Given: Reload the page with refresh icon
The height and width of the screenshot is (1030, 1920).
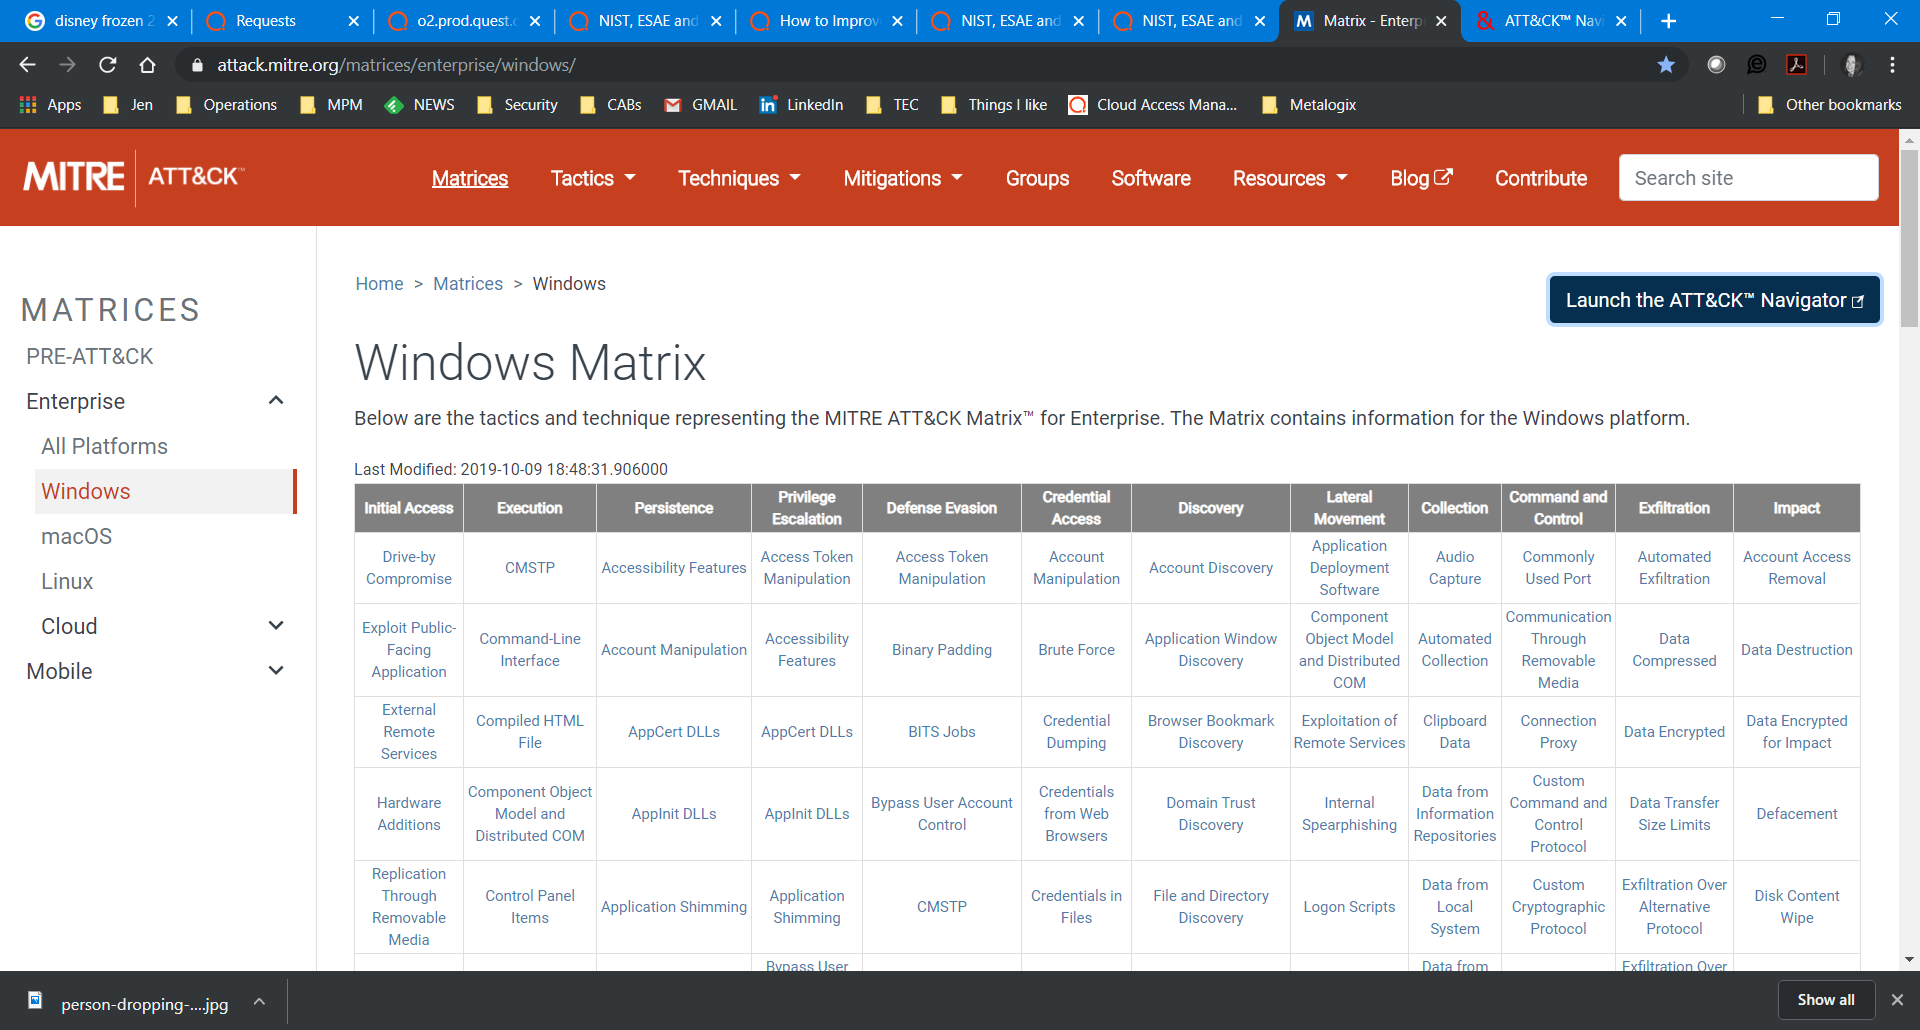Looking at the screenshot, I should tap(107, 65).
